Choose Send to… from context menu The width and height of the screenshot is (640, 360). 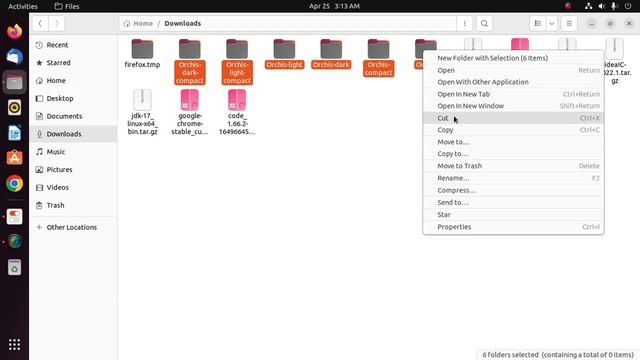click(x=513, y=202)
